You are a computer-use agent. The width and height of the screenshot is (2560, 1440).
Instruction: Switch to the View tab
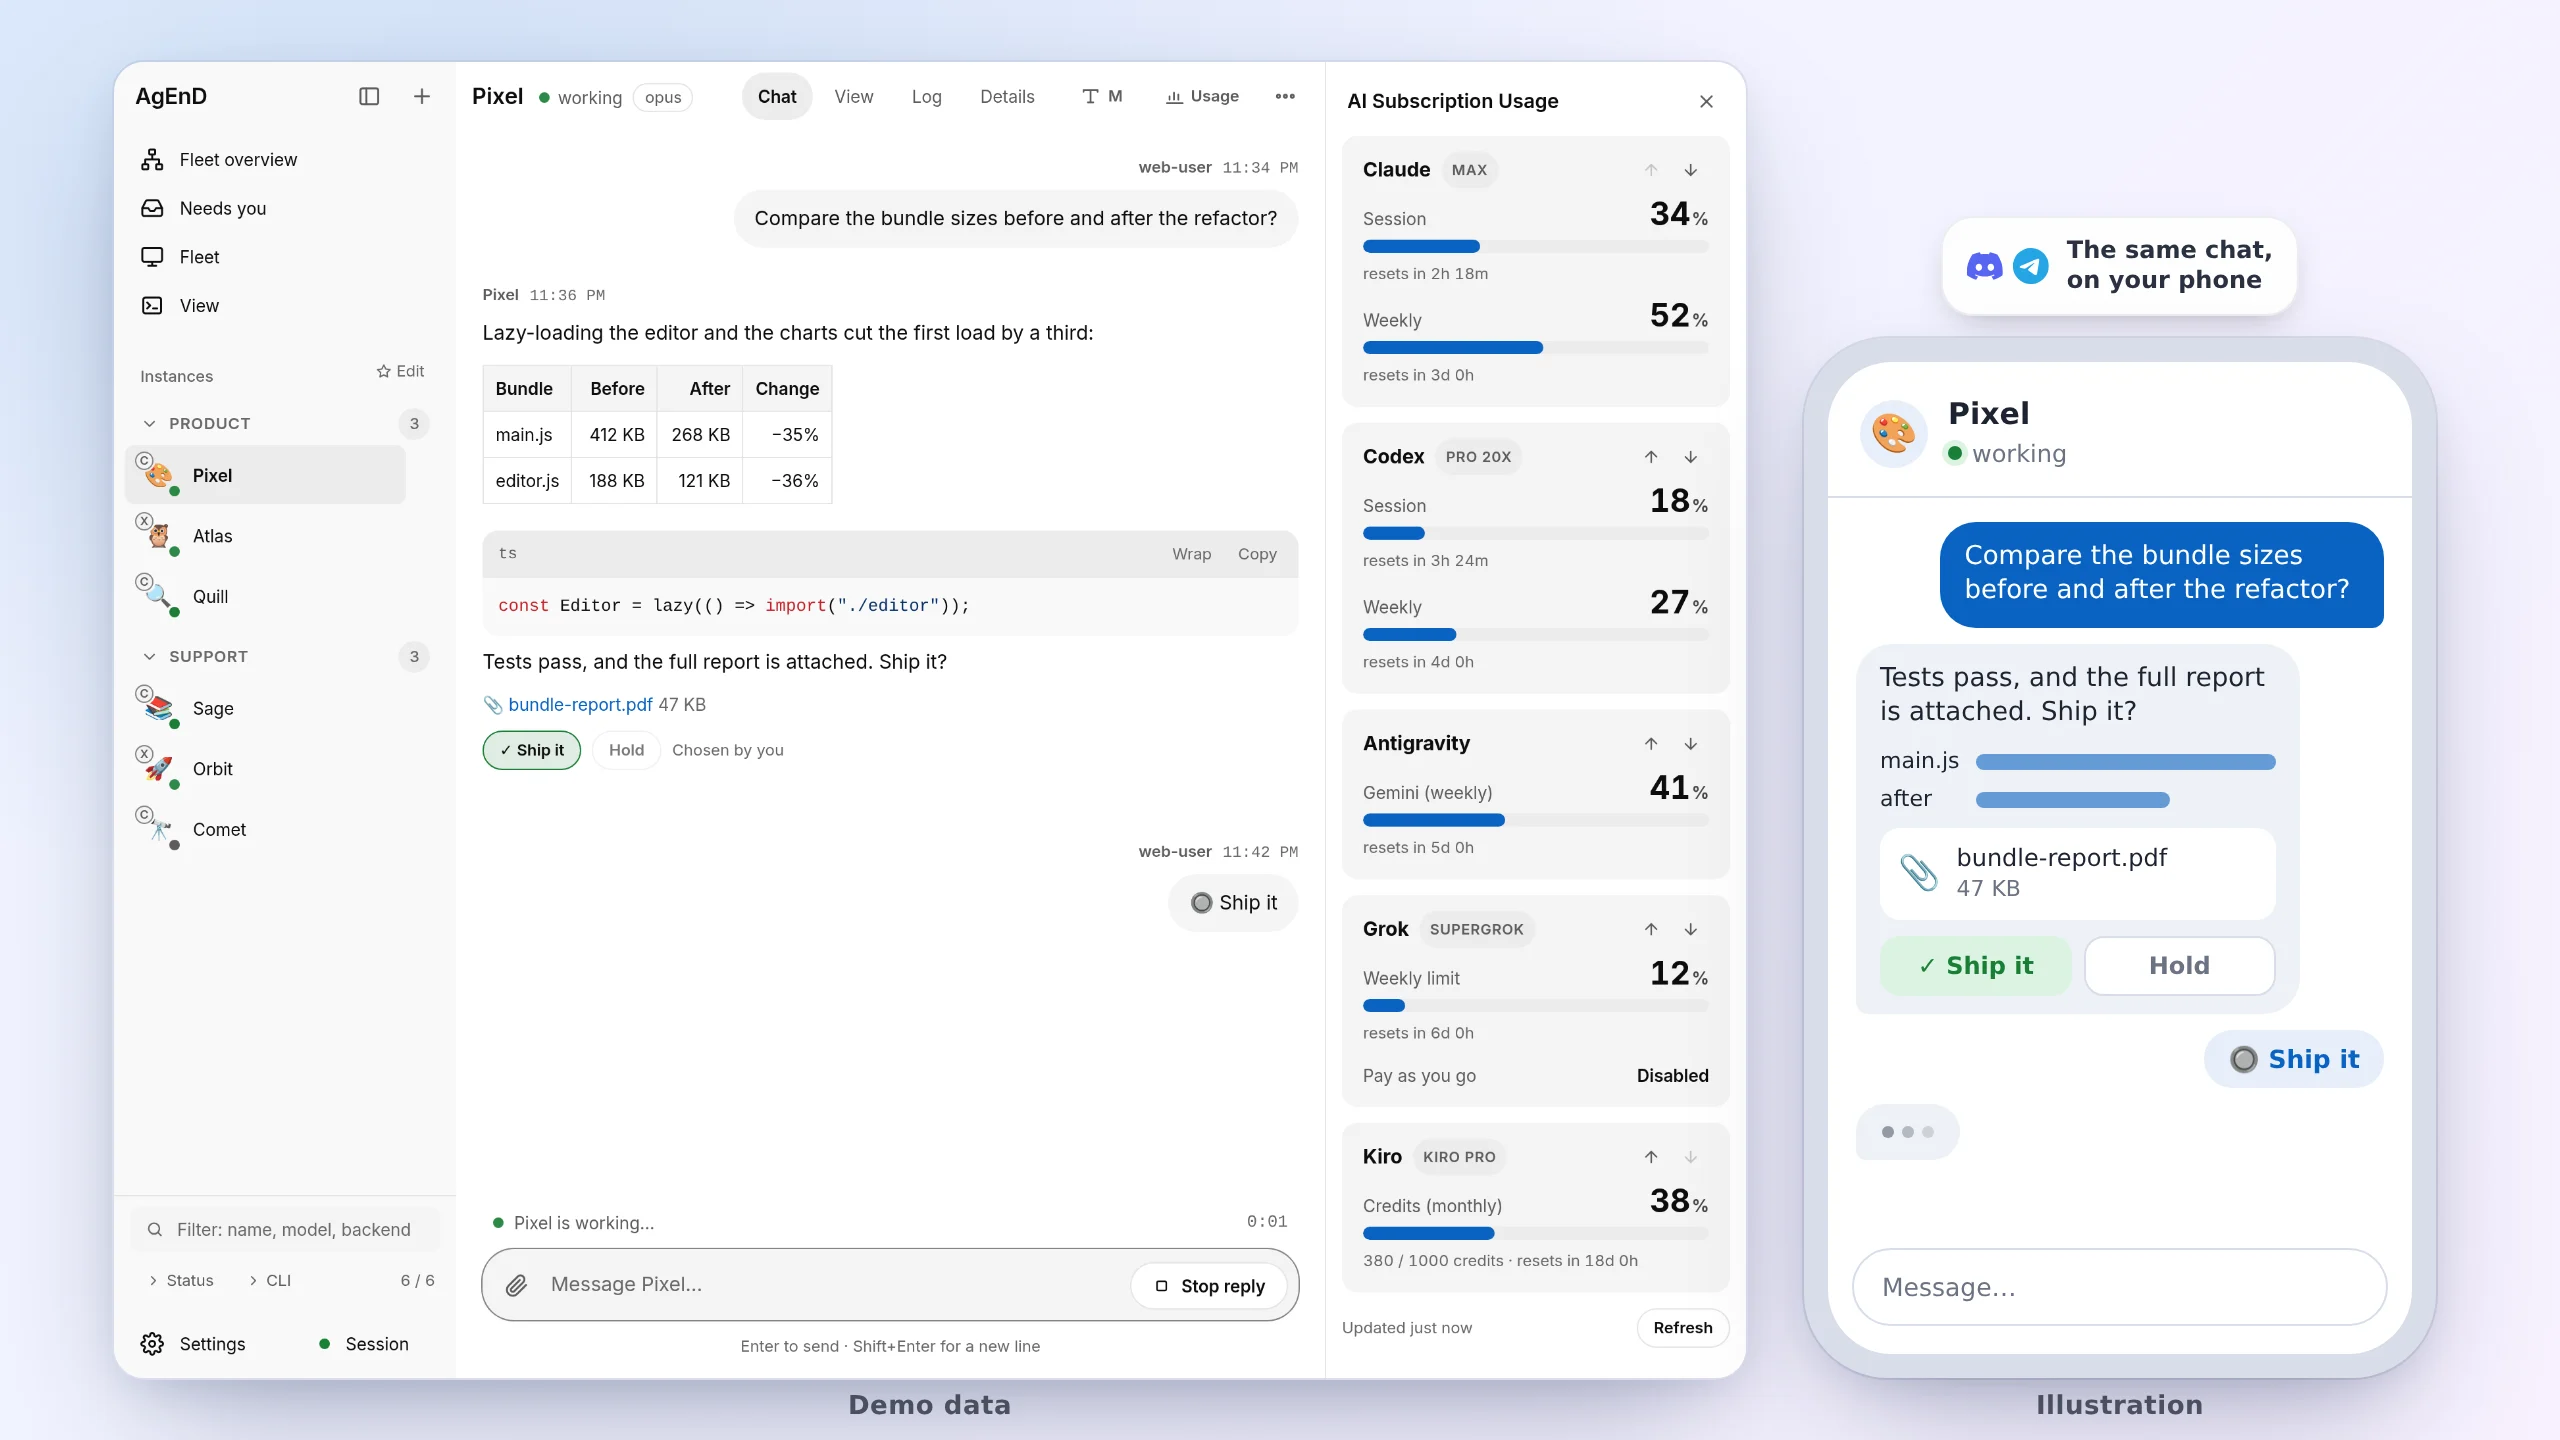tap(854, 96)
